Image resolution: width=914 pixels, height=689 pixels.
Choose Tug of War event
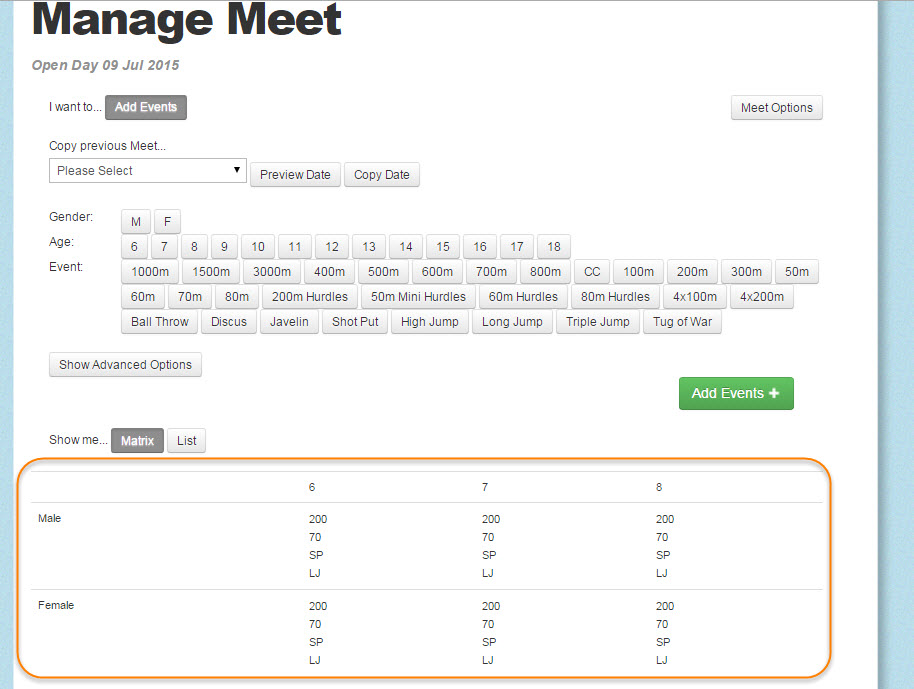click(x=683, y=322)
